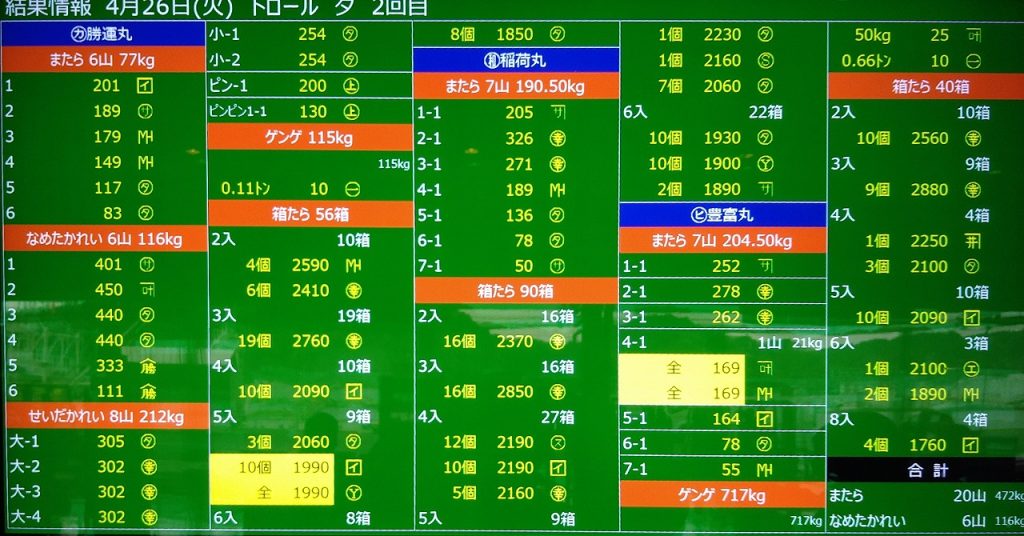Click the buyer mark on the 大-1 row
Viewport: 1024px width, 536px height.
[x=144, y=441]
